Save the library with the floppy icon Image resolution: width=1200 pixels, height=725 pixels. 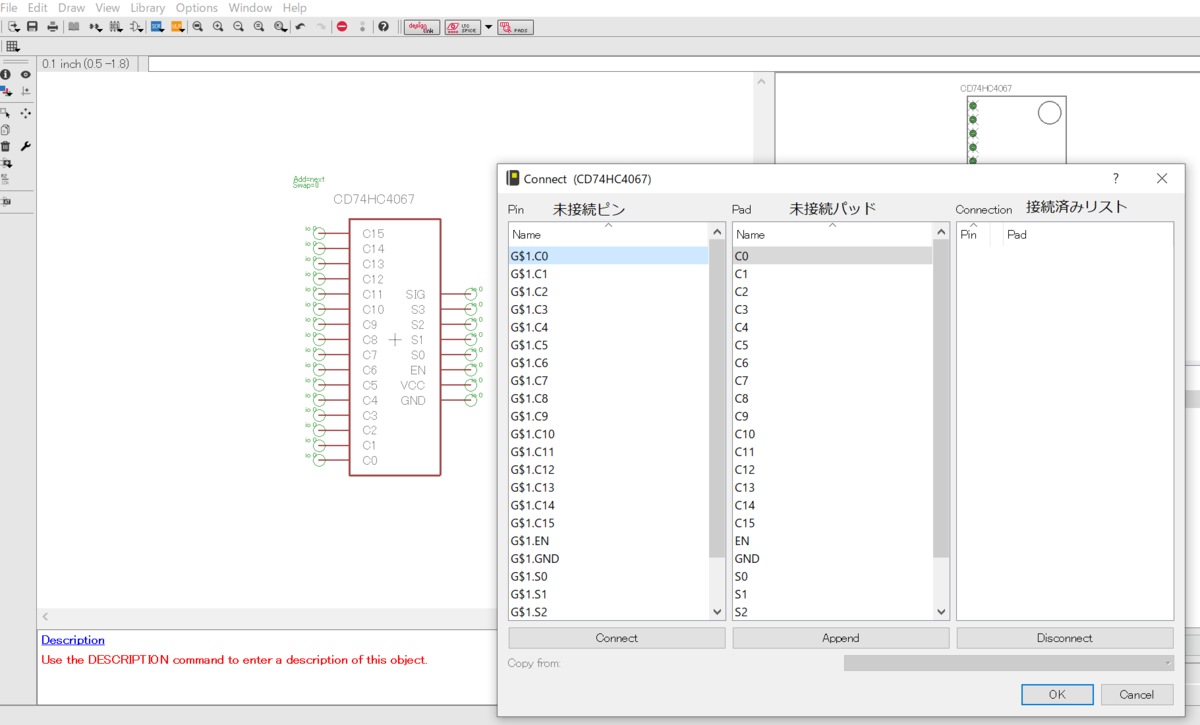pos(32,27)
